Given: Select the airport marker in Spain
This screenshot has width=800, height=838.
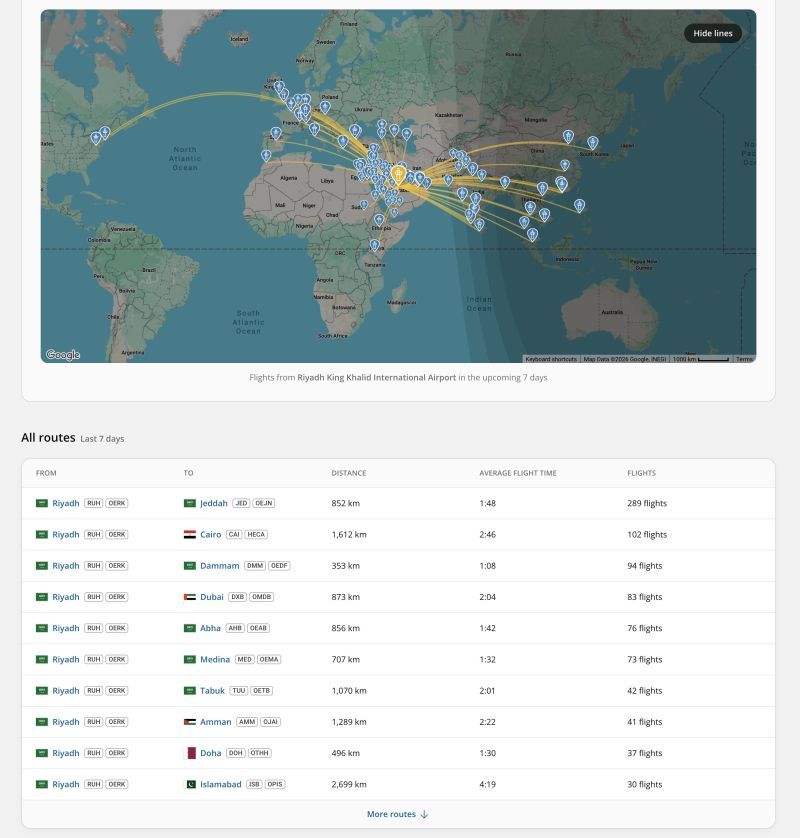Looking at the screenshot, I should coord(276,133).
